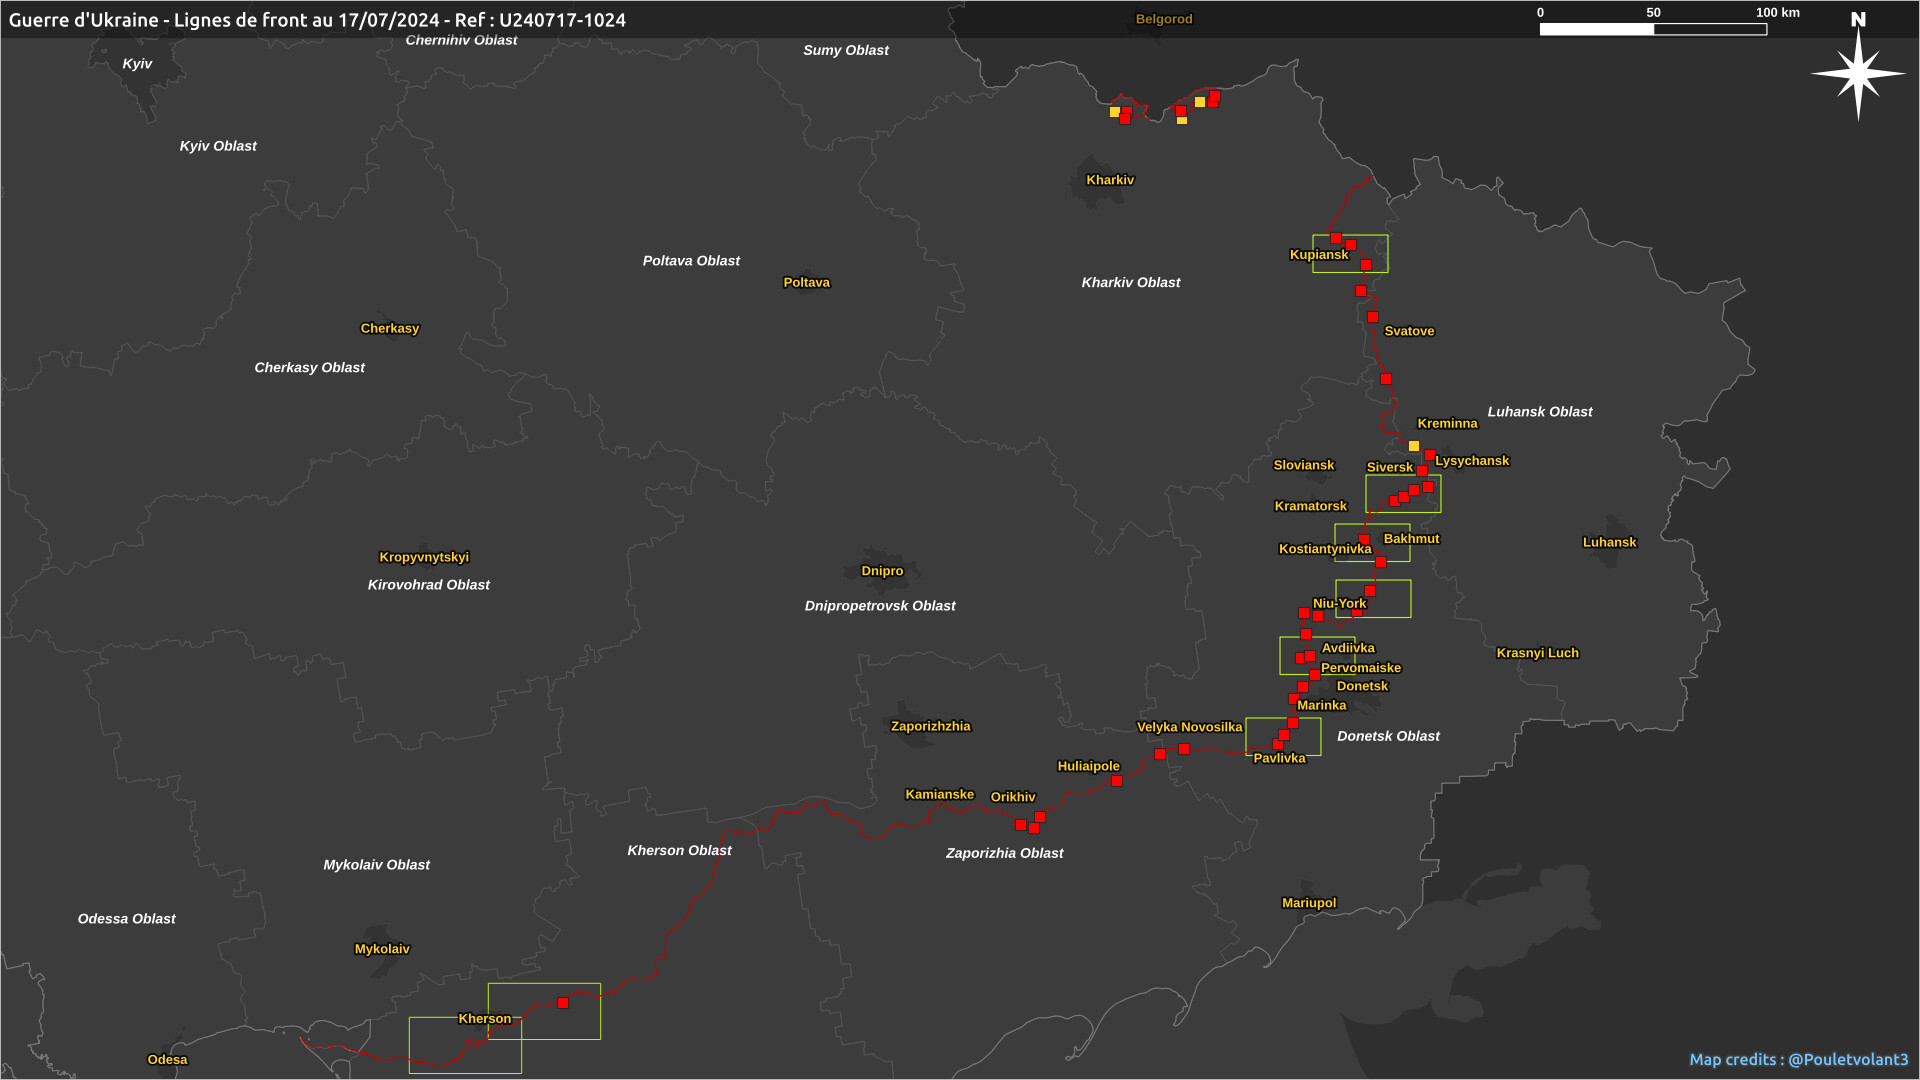Image resolution: width=1920 pixels, height=1080 pixels.
Task: Click the Bakhmut label
Action: 1411,538
